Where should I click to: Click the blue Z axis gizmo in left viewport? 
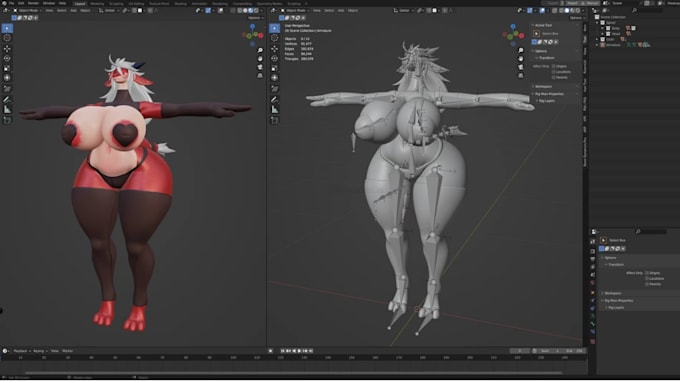coord(252,27)
